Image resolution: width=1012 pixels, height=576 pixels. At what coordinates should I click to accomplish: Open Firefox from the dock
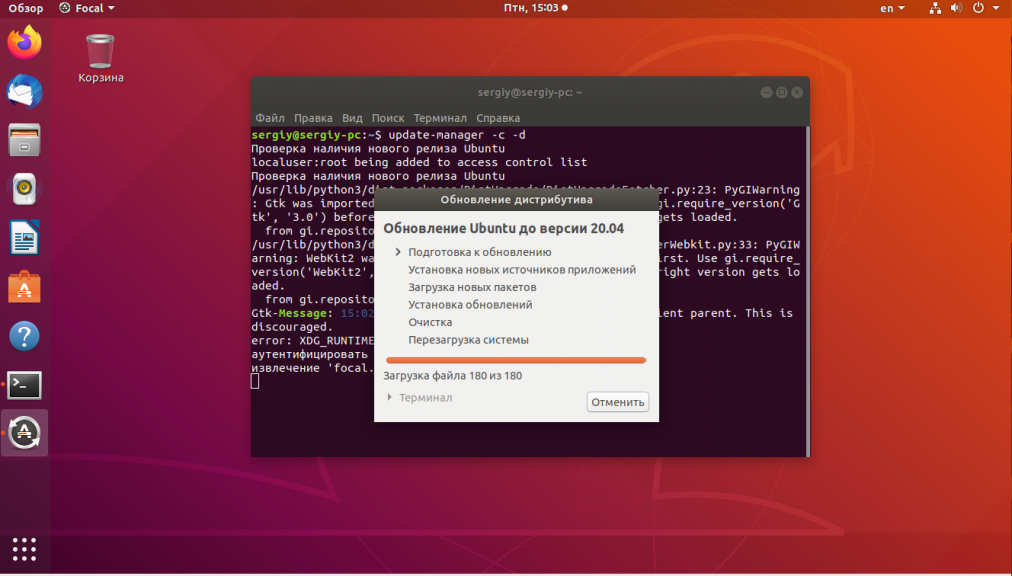click(25, 43)
